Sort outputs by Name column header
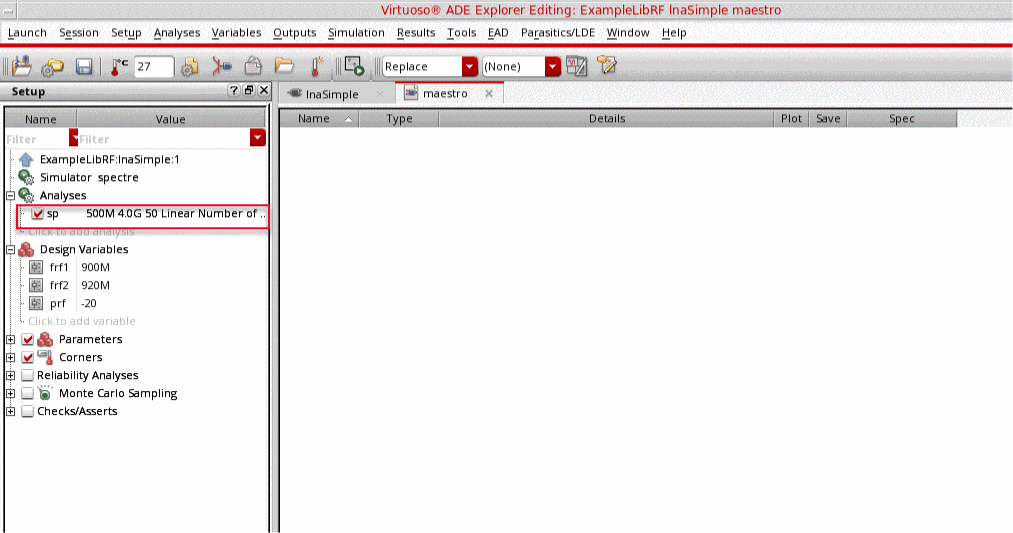The image size is (1013, 533). 319,119
